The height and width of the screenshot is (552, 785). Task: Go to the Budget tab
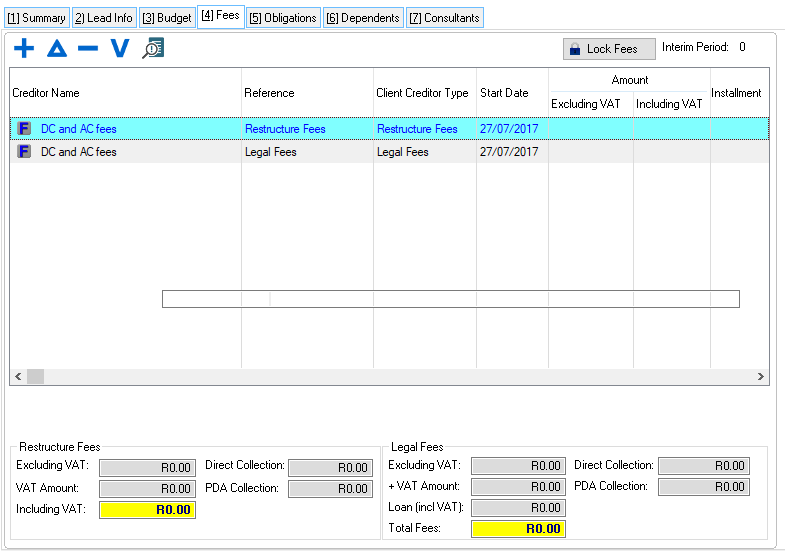tap(167, 18)
